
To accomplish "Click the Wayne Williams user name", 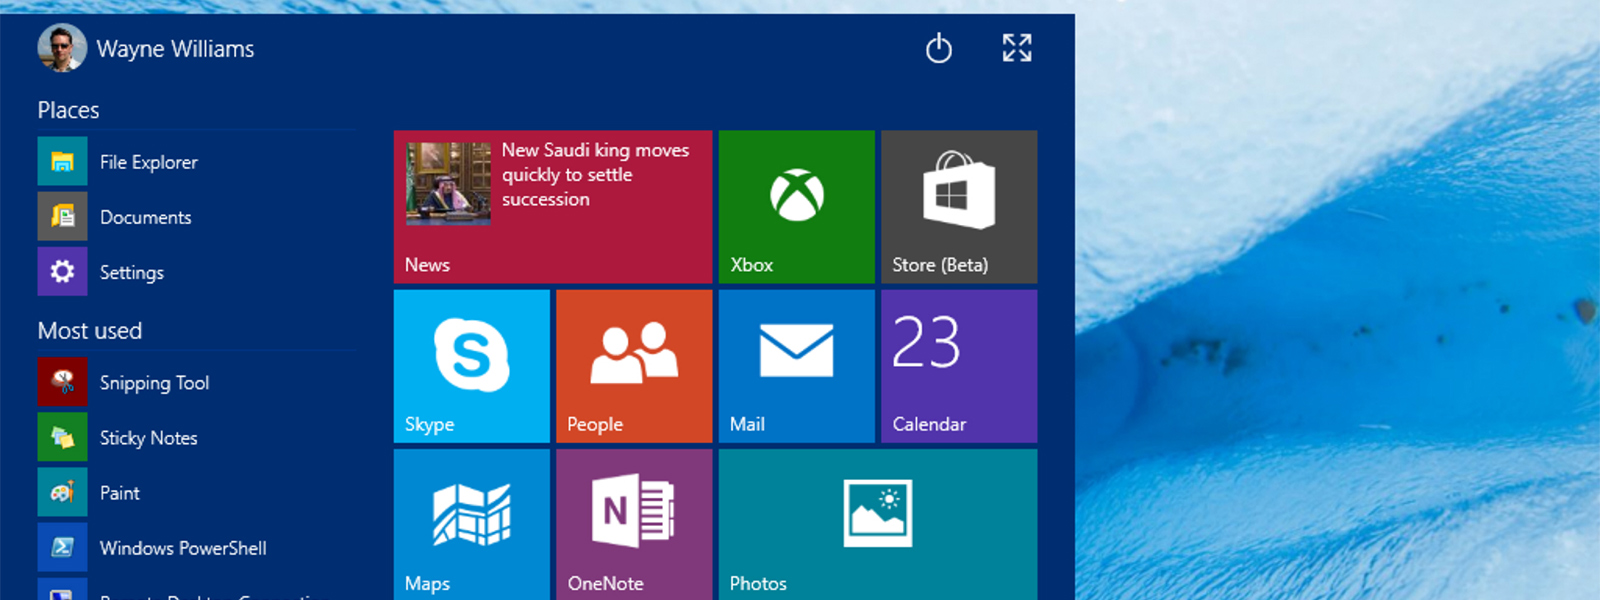I will point(175,49).
